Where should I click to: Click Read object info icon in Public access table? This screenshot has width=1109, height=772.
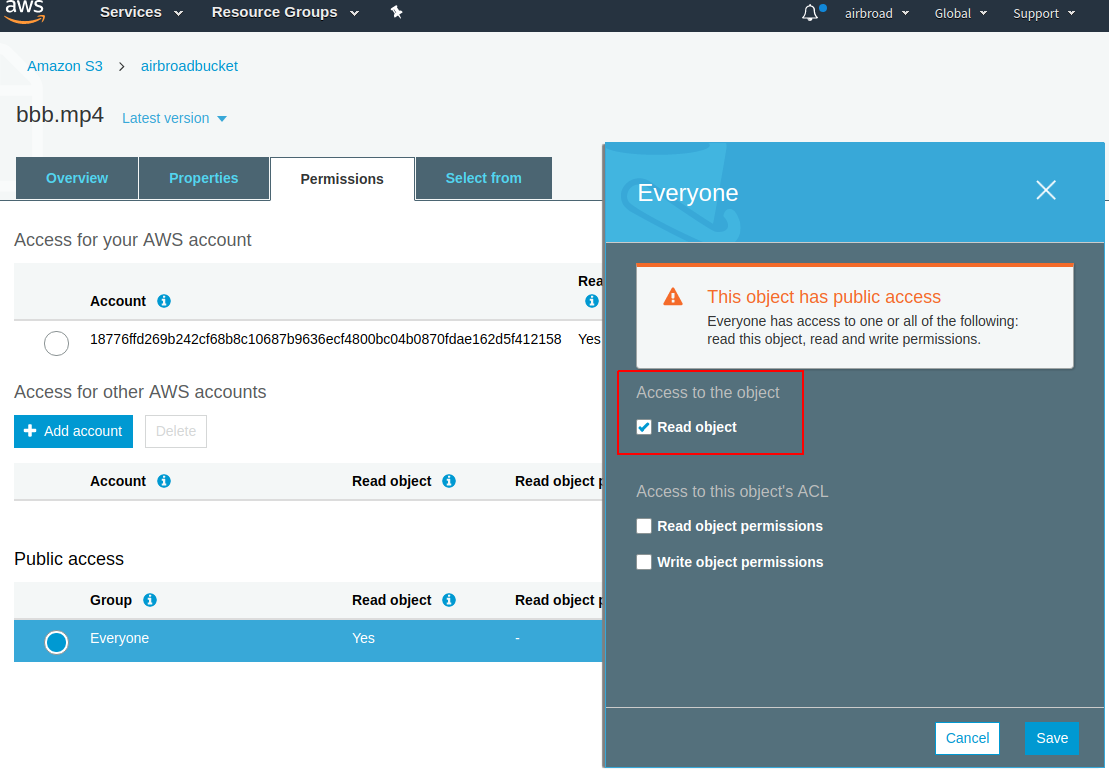click(449, 600)
